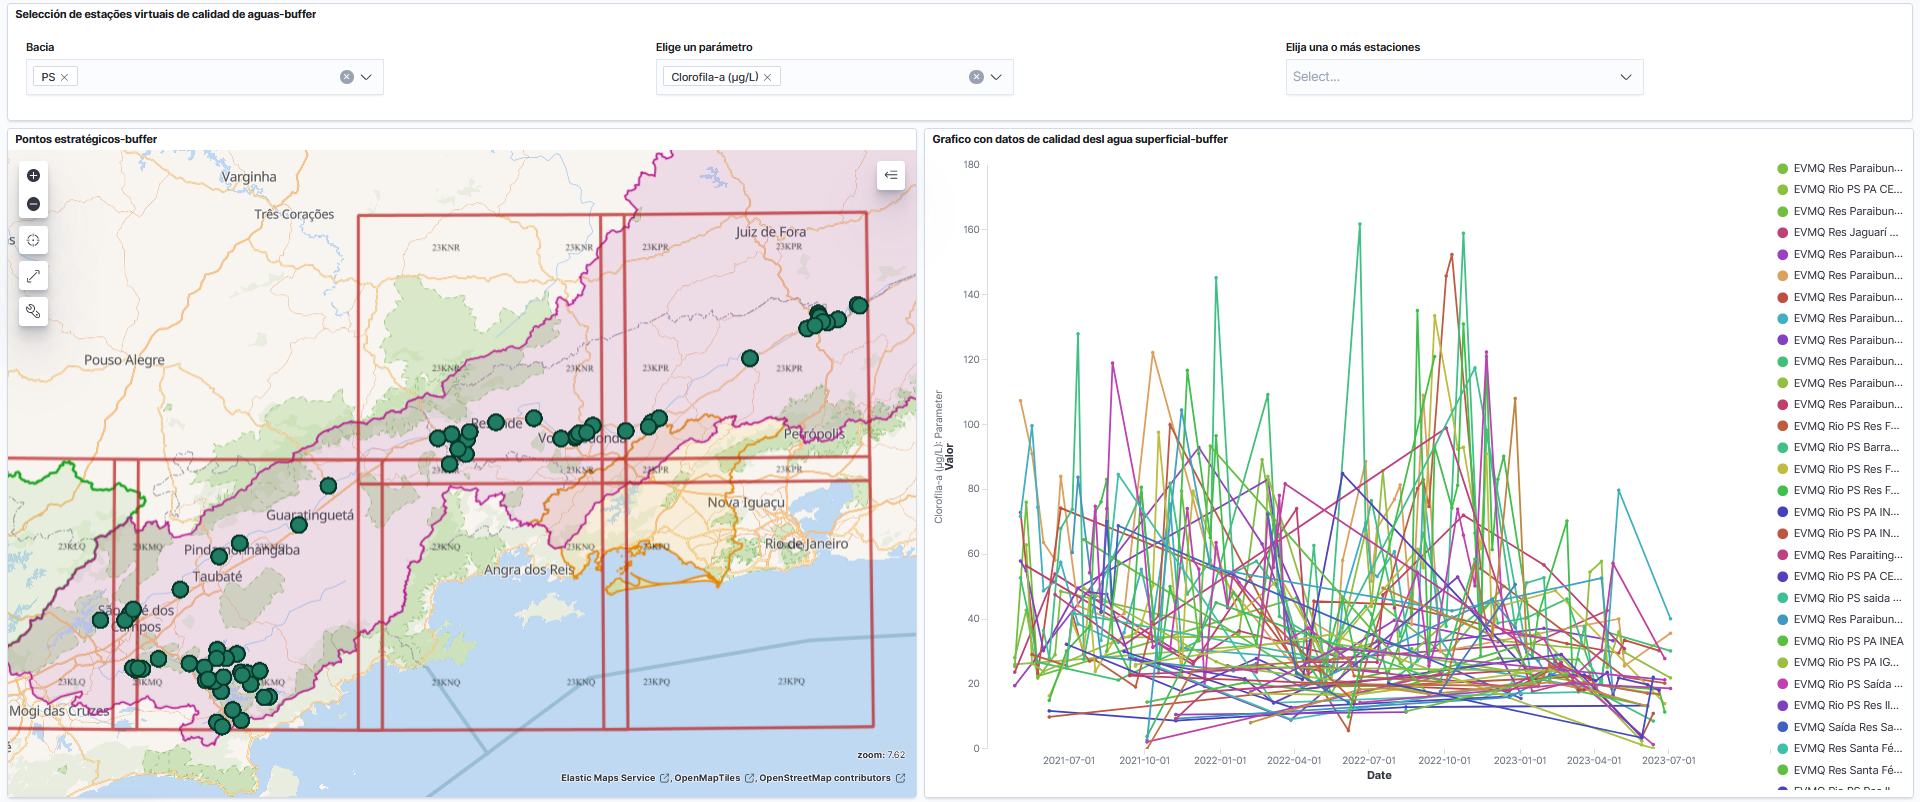Remove the Clorofila-a parameter tag
The height and width of the screenshot is (802, 1920).
click(768, 77)
